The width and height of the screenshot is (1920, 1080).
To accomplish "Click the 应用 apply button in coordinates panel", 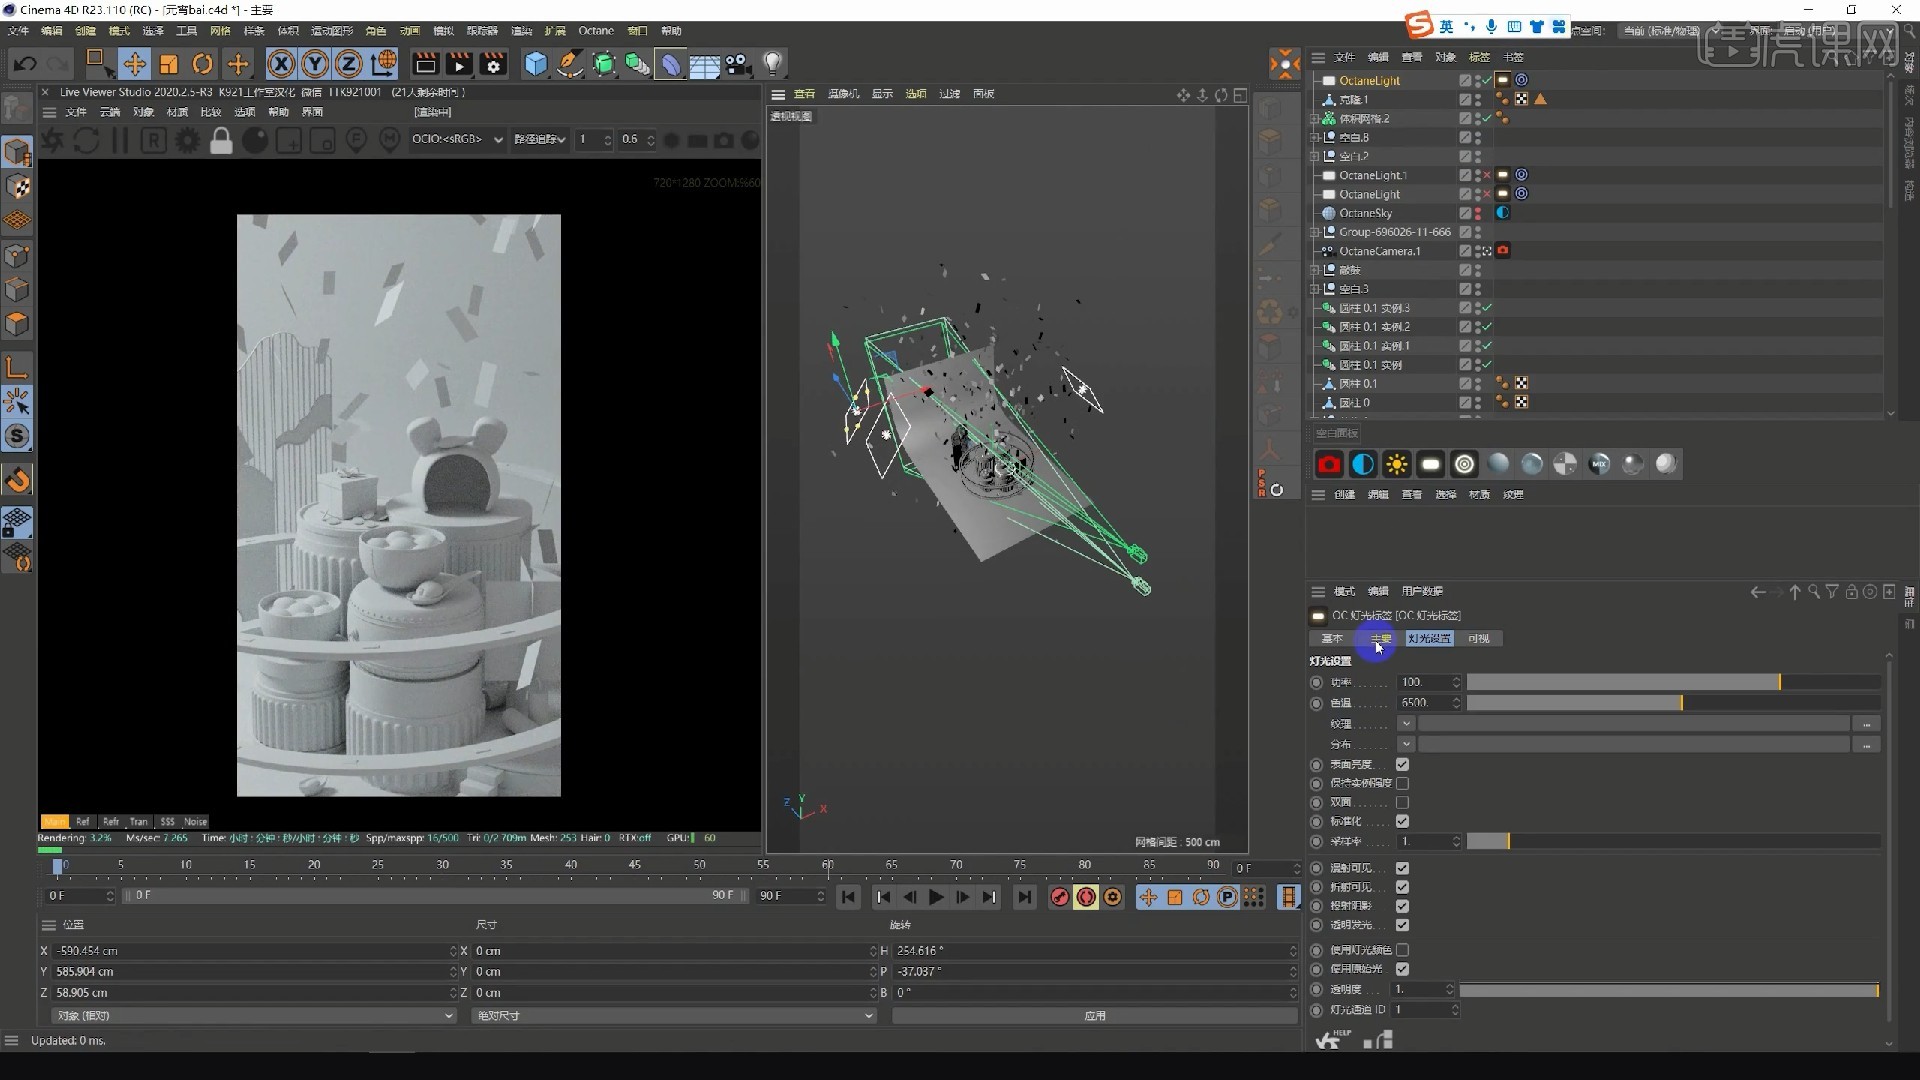I will click(1095, 1015).
